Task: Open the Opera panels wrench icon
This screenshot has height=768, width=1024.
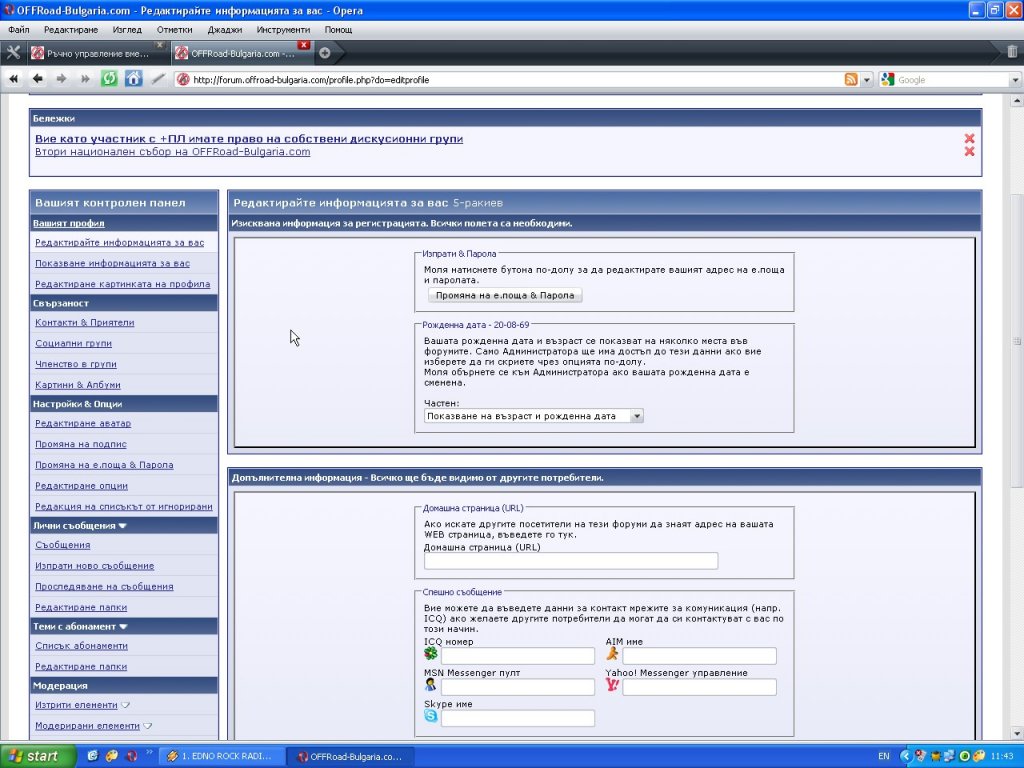Action: coord(13,53)
